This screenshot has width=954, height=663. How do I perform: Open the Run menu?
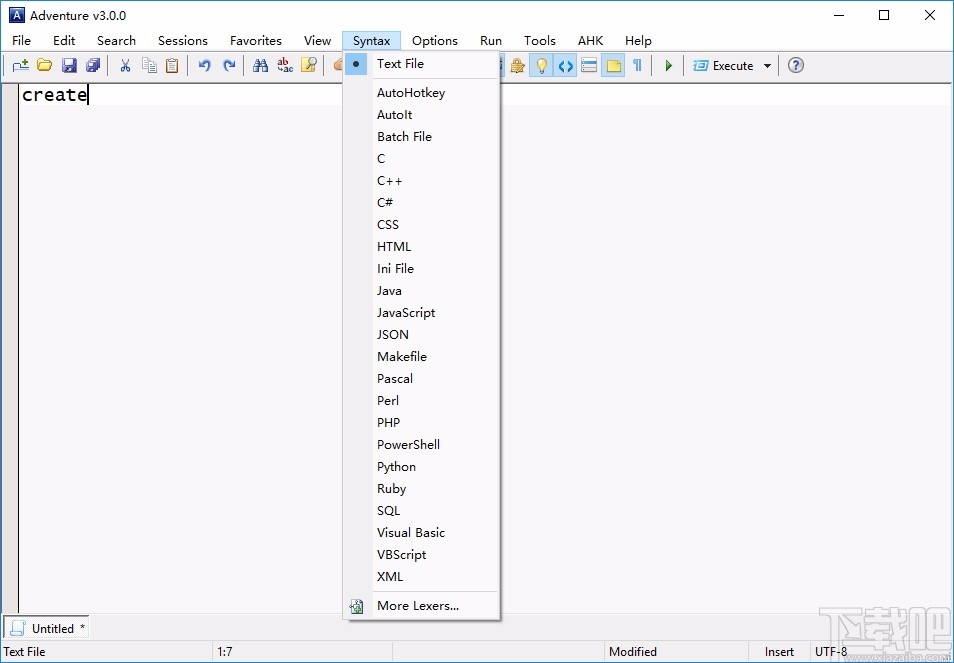click(x=490, y=41)
